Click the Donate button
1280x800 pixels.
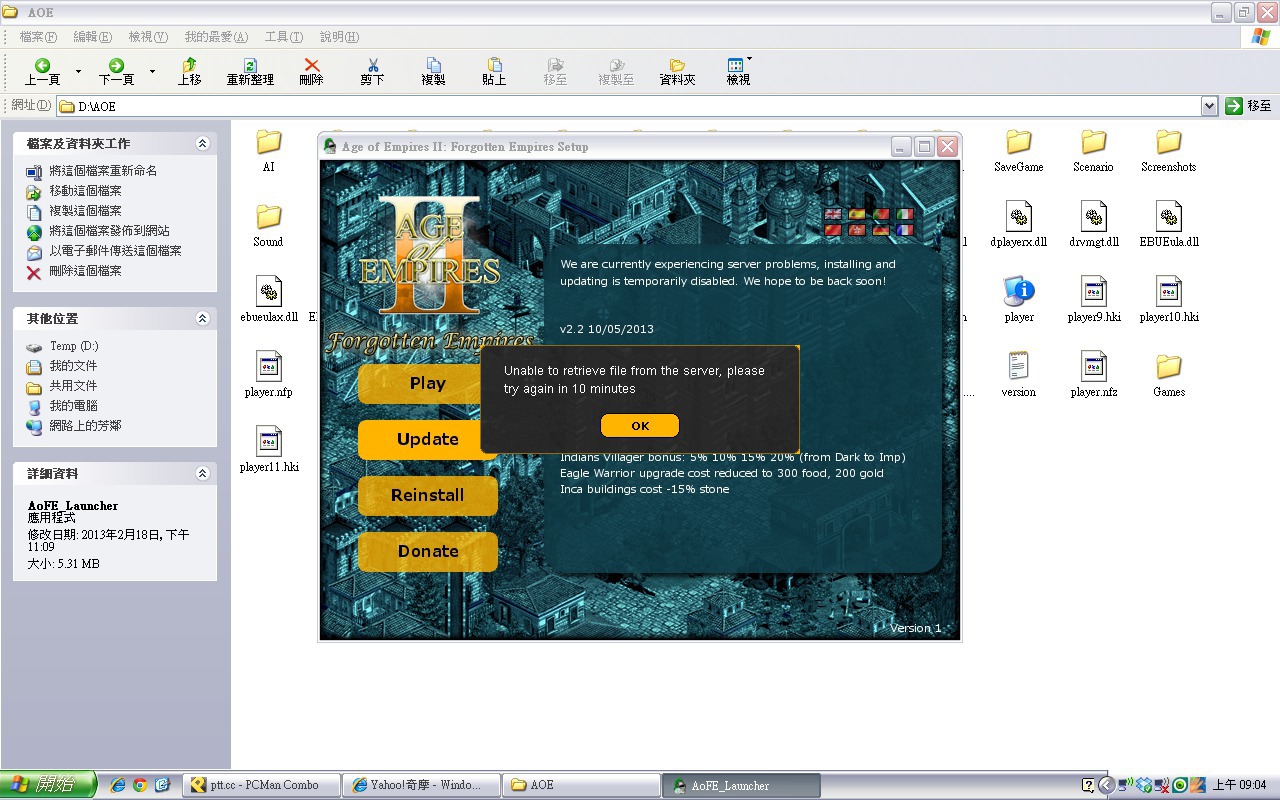point(427,551)
